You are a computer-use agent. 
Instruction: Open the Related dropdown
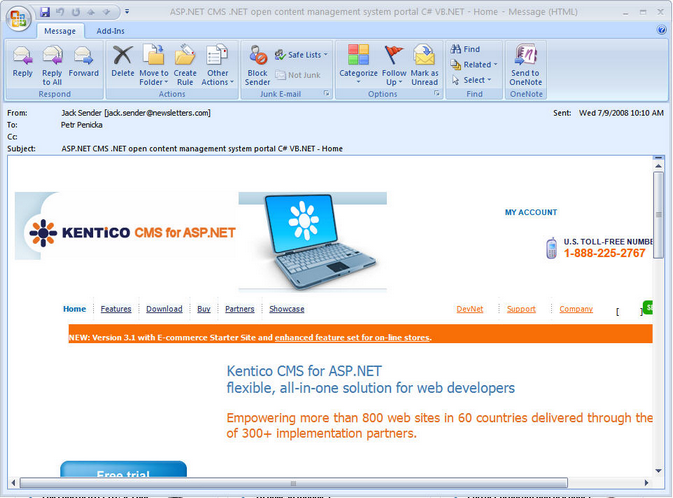pos(474,64)
